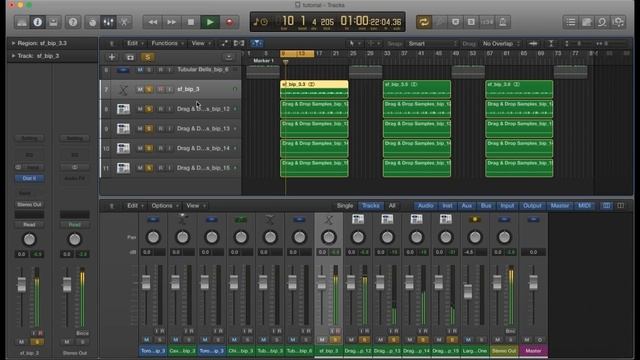Viewport: 640px width, 360px height.
Task: Click the red Record button
Action: pyautogui.click(x=229, y=22)
